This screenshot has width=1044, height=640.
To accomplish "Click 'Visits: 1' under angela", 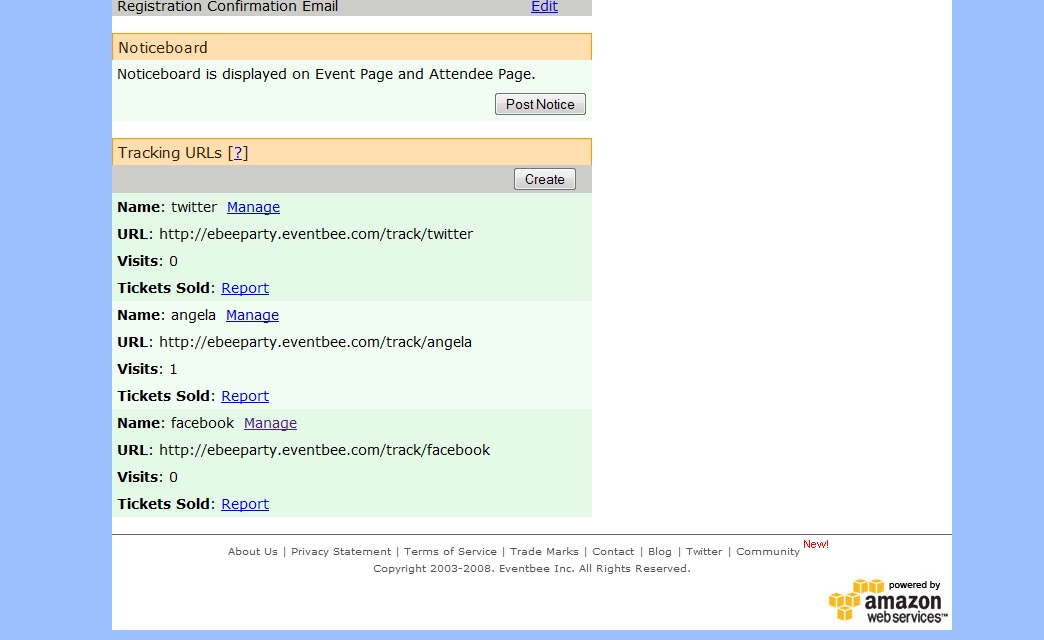I will tap(147, 369).
